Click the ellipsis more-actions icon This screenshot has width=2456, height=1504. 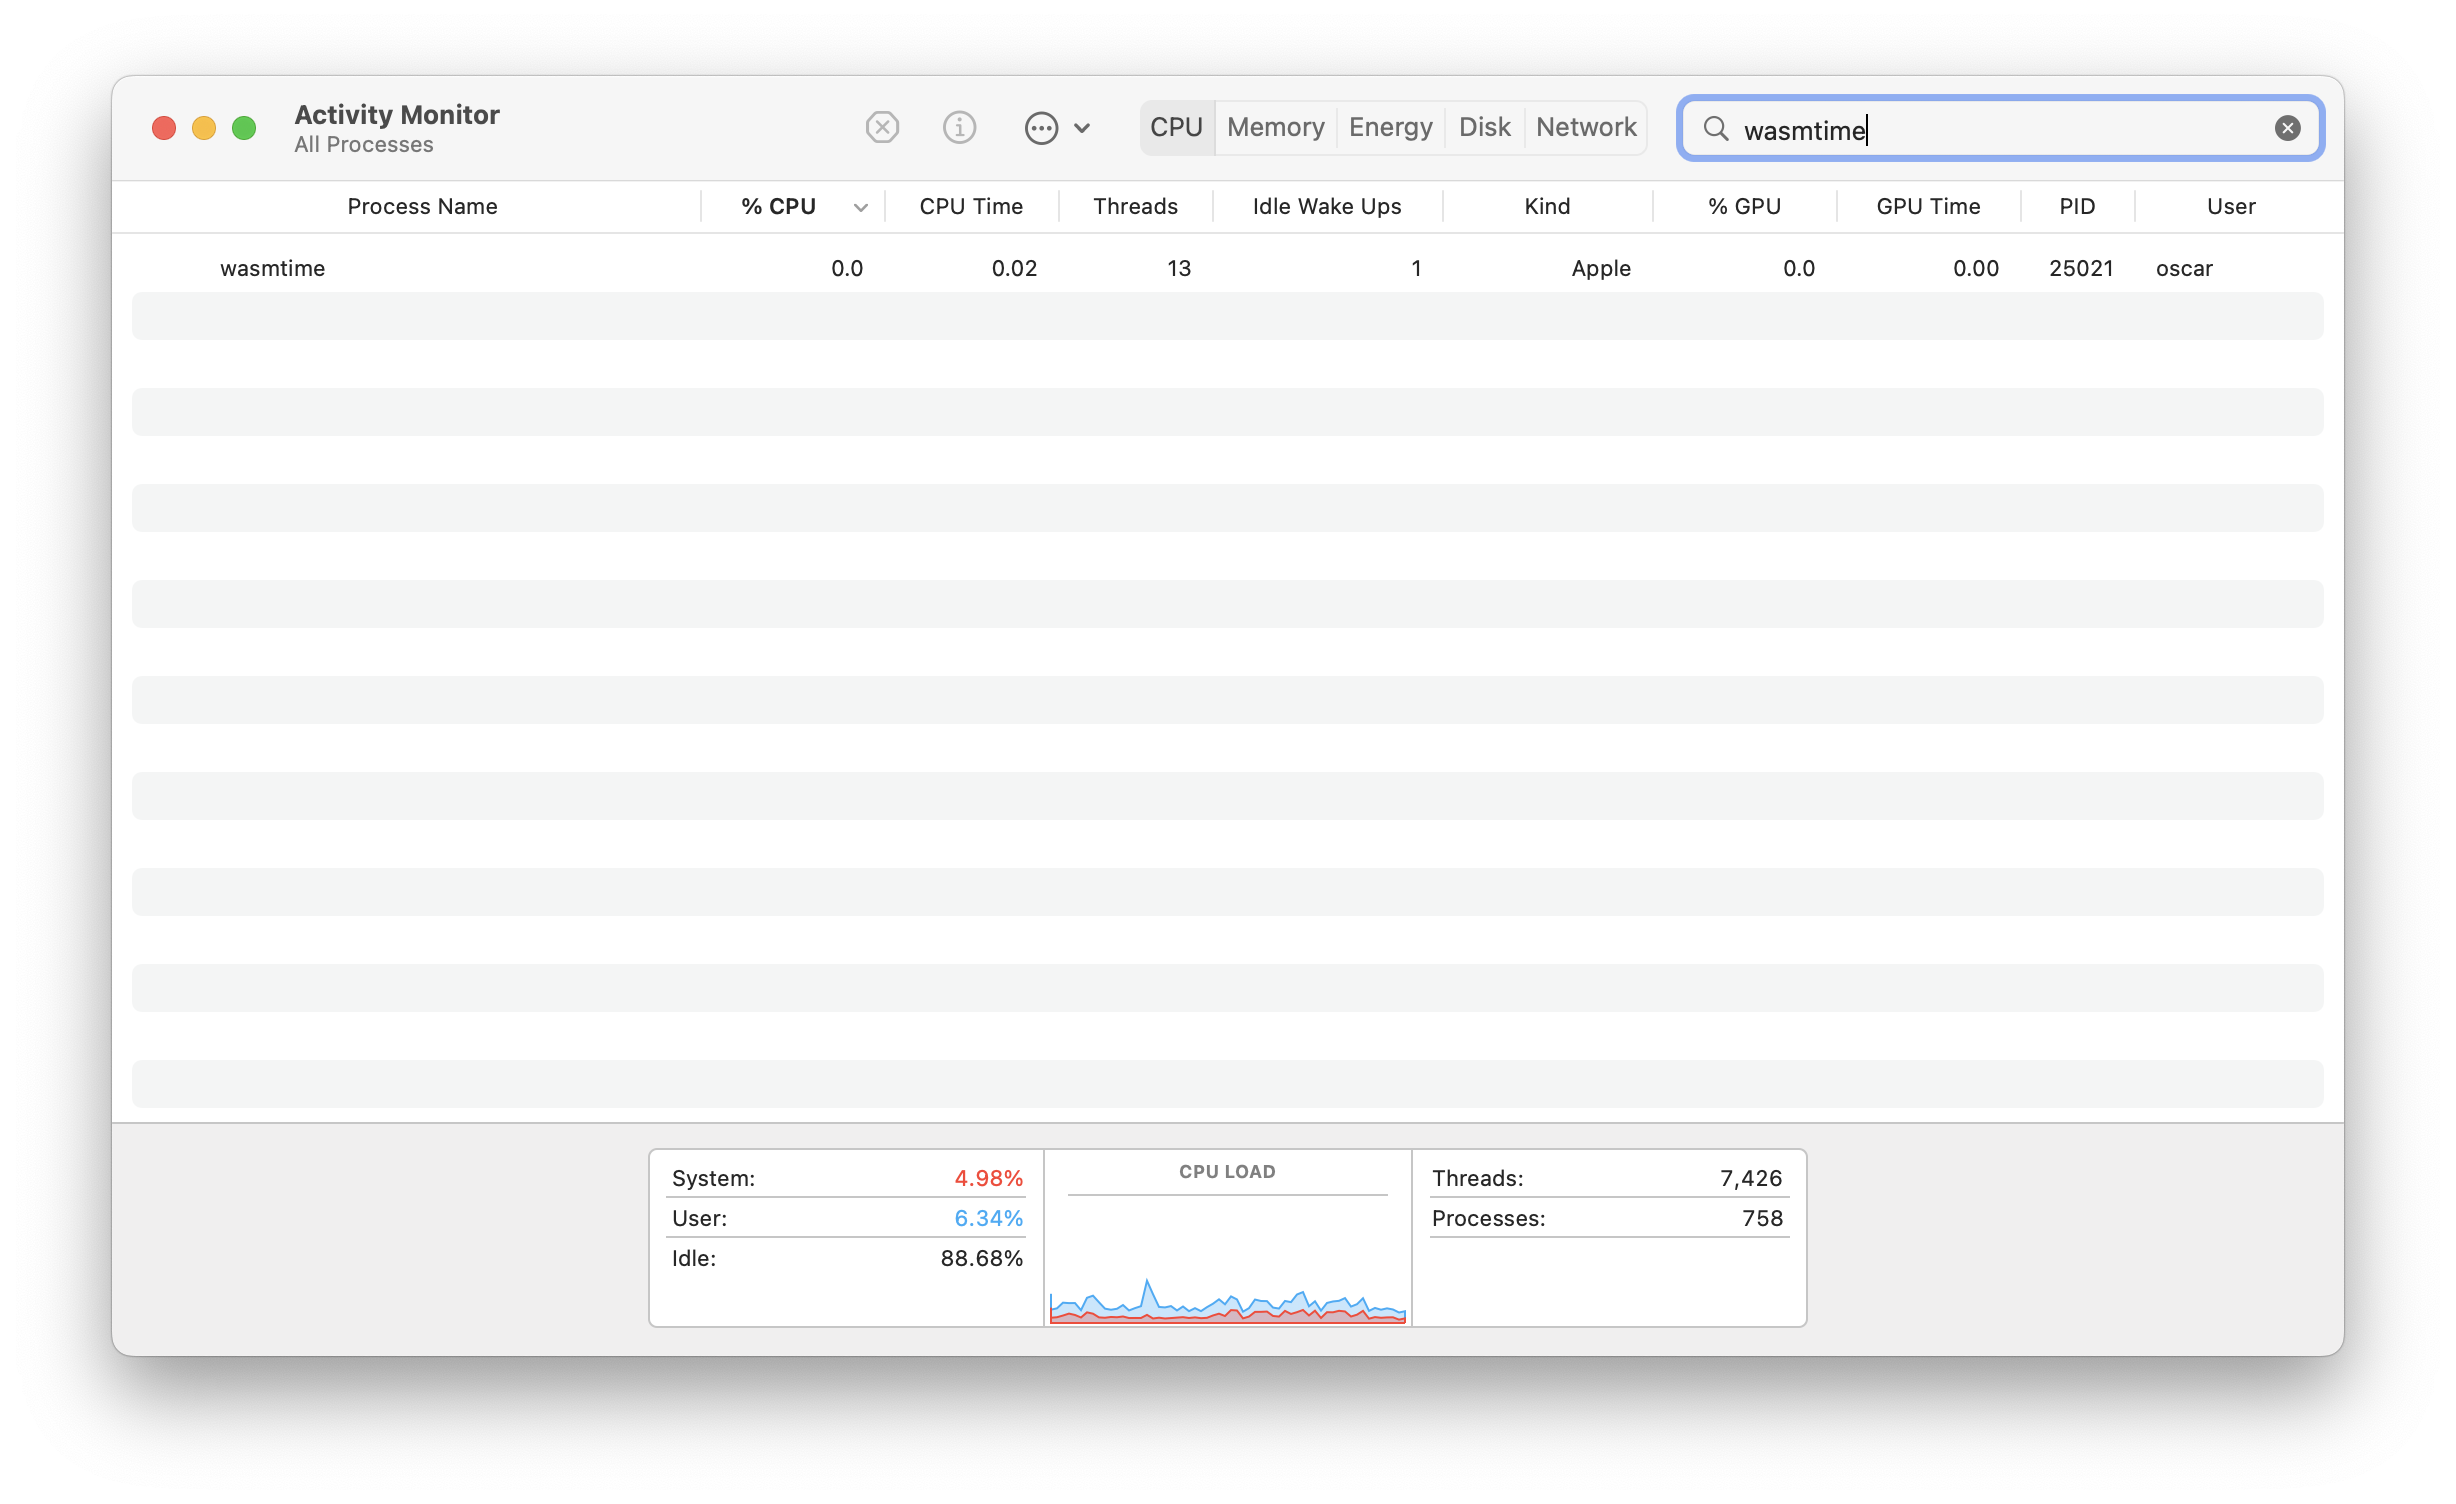tap(1041, 128)
